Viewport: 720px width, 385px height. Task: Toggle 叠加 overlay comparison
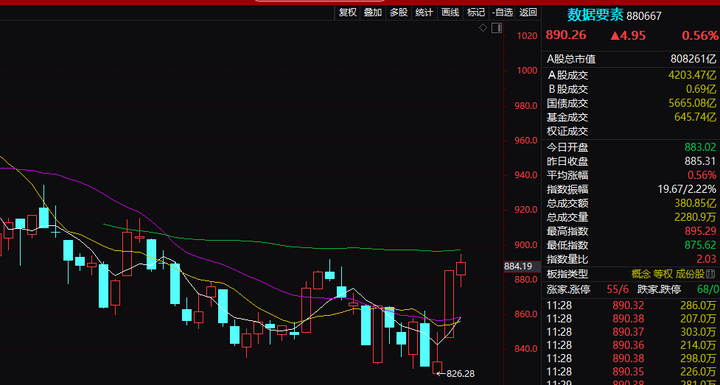click(373, 12)
